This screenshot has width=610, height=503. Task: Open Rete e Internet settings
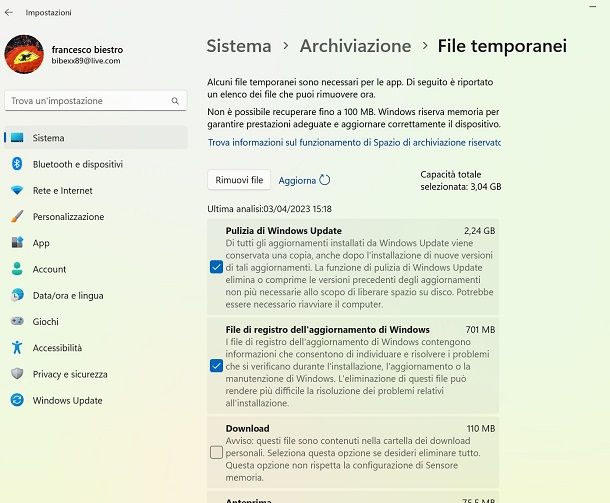pos(96,190)
